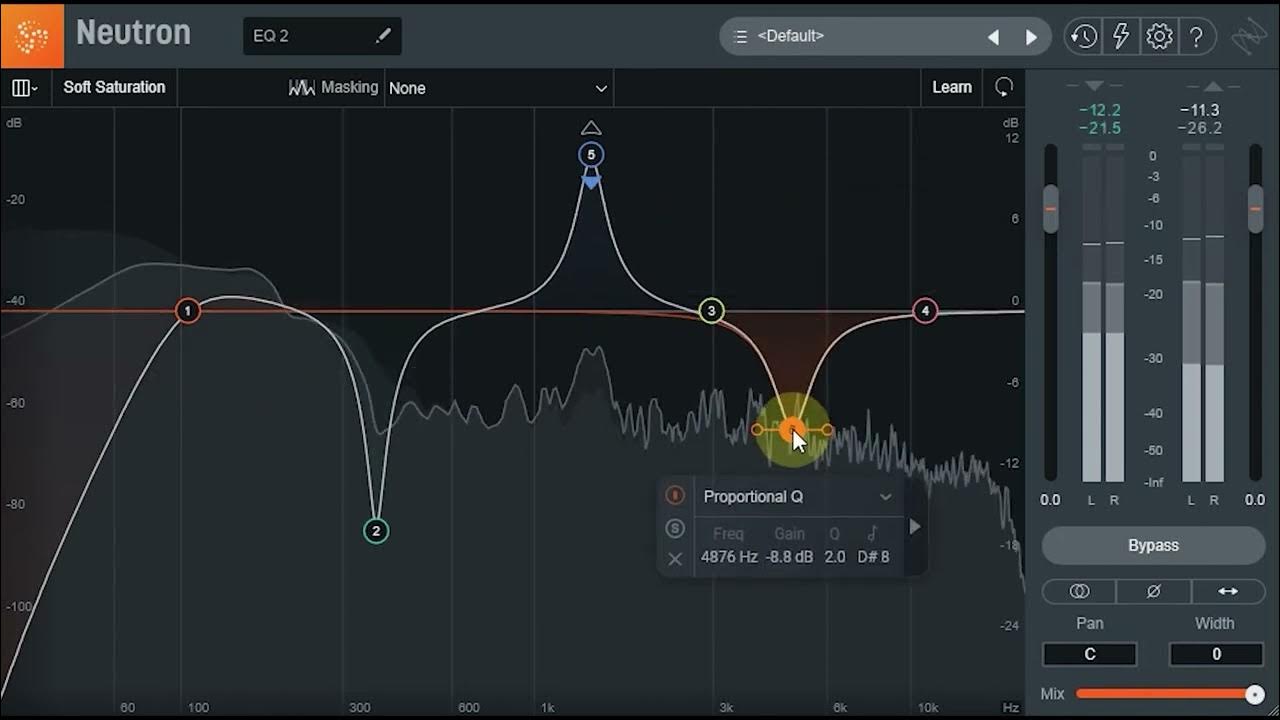Screen dimensions: 1280x720
Task: Go to previous preset arrow
Action: (993, 37)
